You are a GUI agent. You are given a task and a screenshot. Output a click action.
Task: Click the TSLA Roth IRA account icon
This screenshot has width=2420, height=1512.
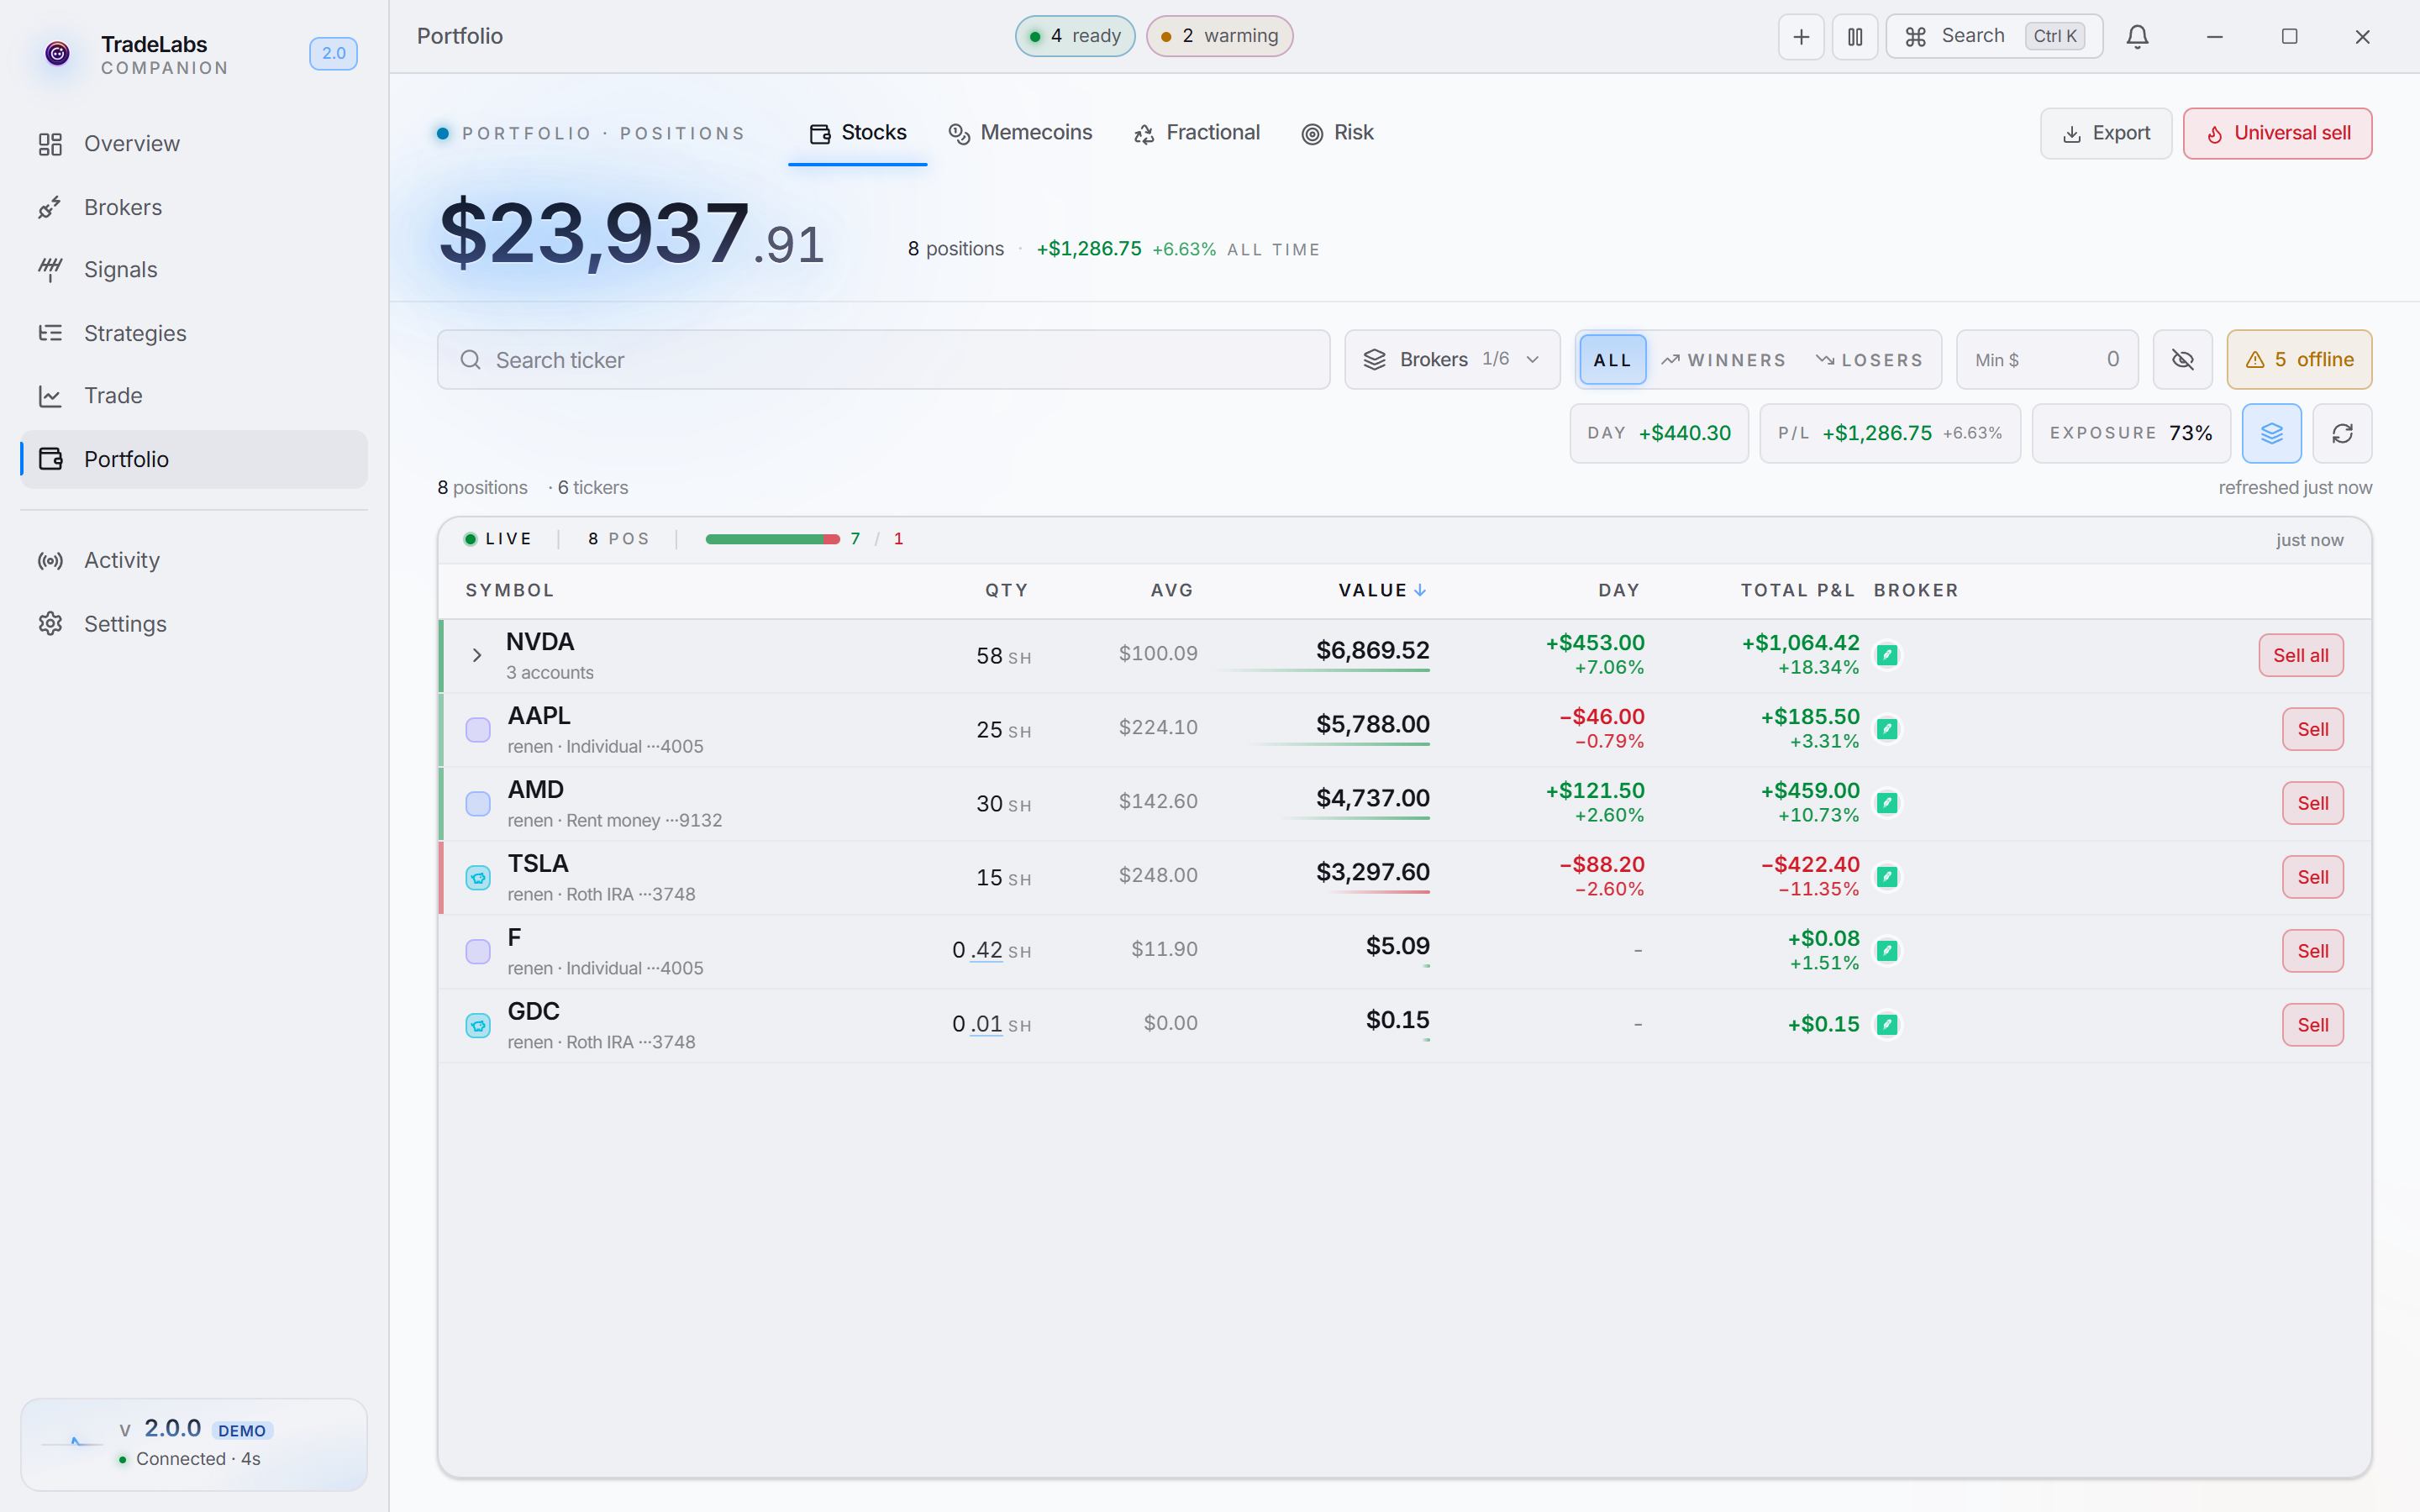[478, 878]
